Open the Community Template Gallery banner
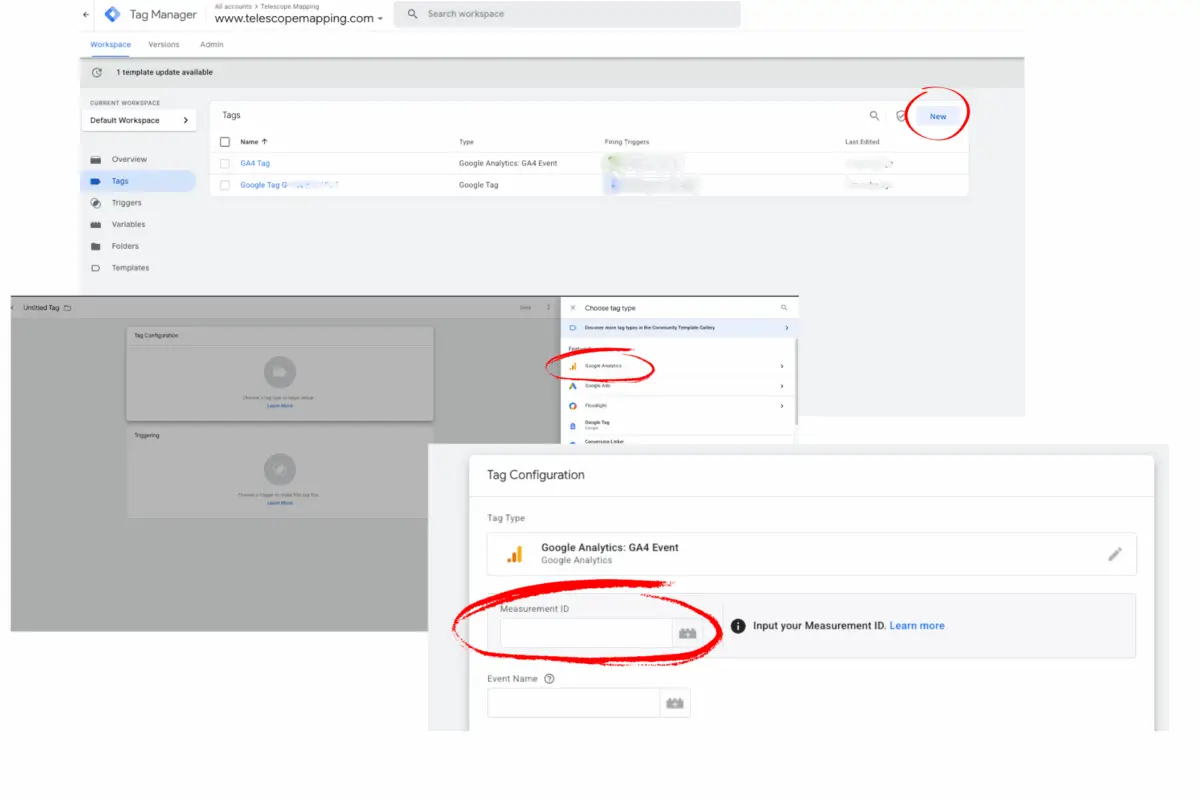This screenshot has height=800, width=1200. (680, 328)
